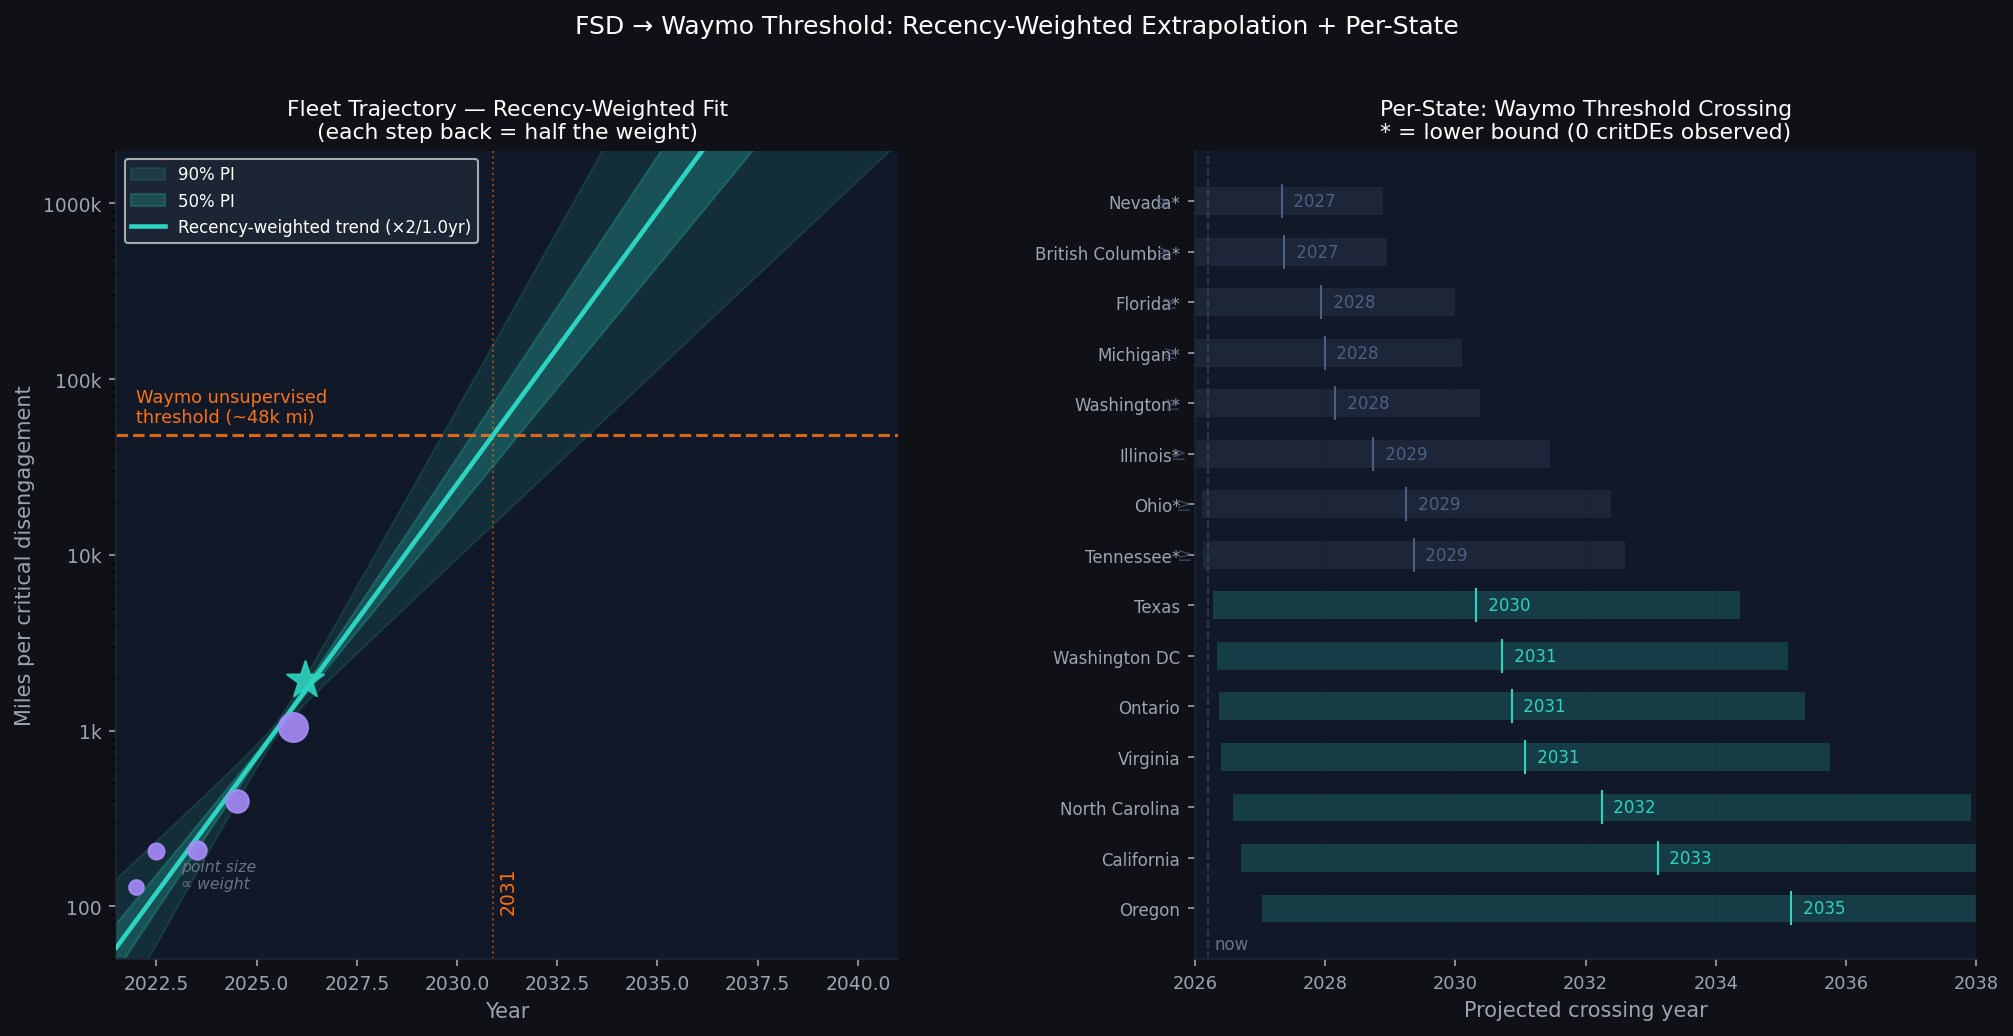Click the 10k y-axis tick label
The height and width of the screenshot is (1036, 2013).
tap(85, 556)
